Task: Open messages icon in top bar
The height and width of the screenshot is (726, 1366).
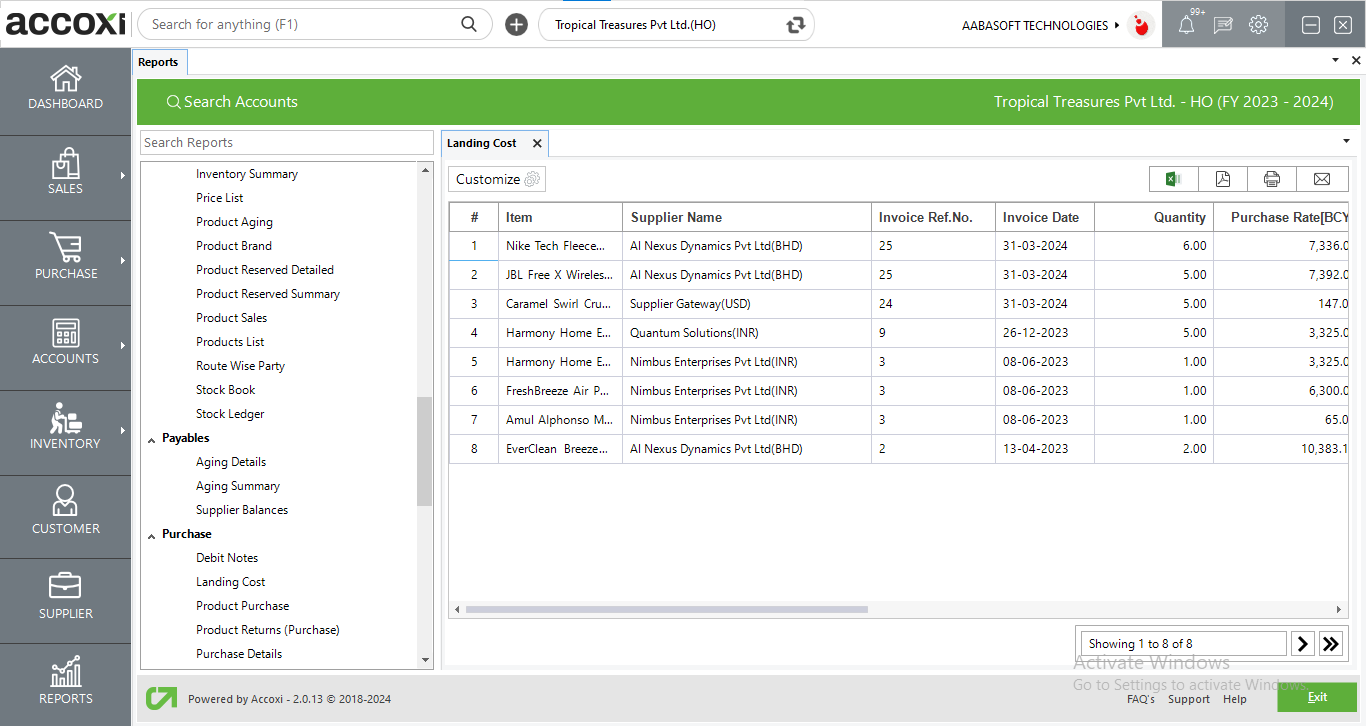Action: [1222, 25]
